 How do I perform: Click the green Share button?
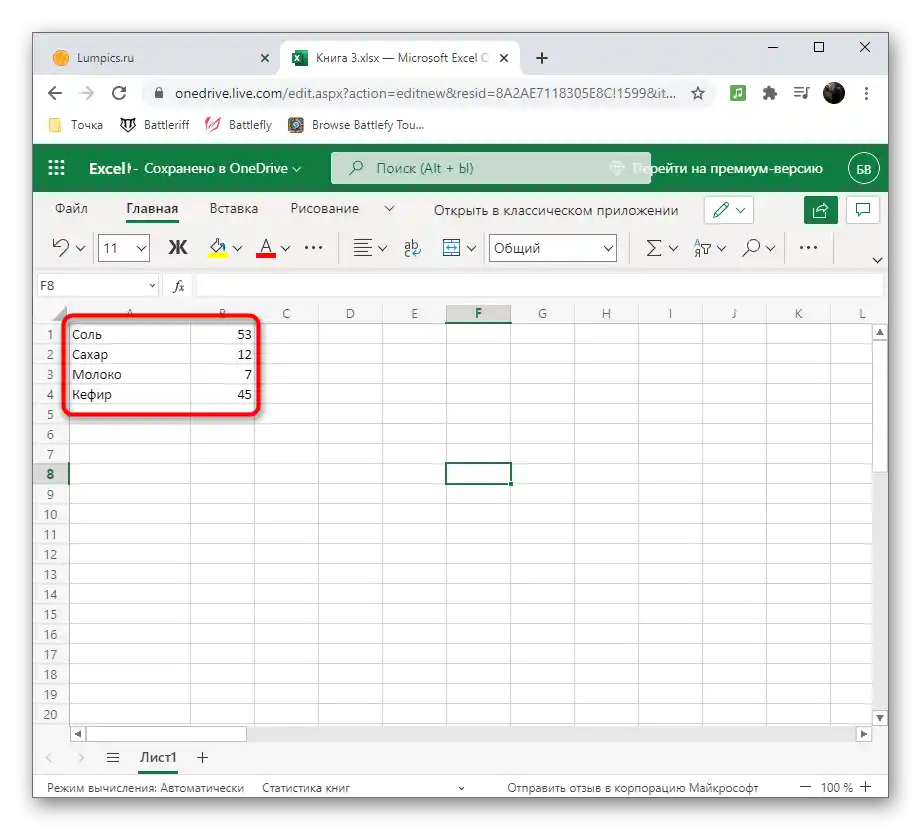pos(820,210)
